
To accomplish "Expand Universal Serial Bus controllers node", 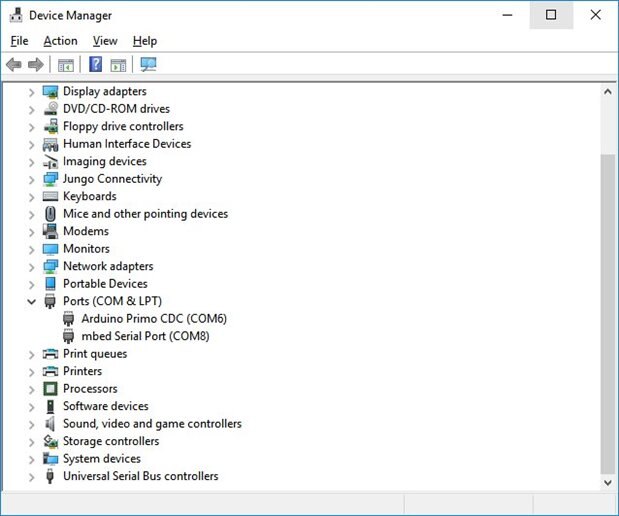I will pos(32,477).
